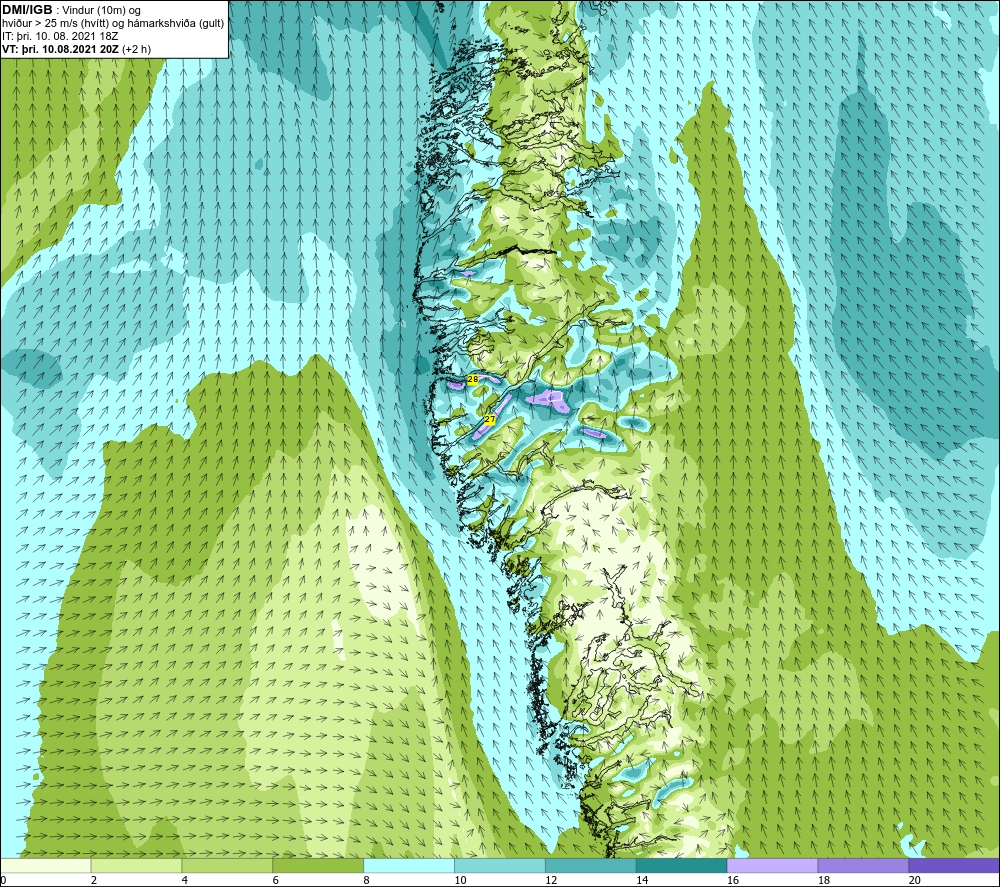Click the scale label "4"
Viewport: 1000px width, 887px height.
[x=184, y=880]
